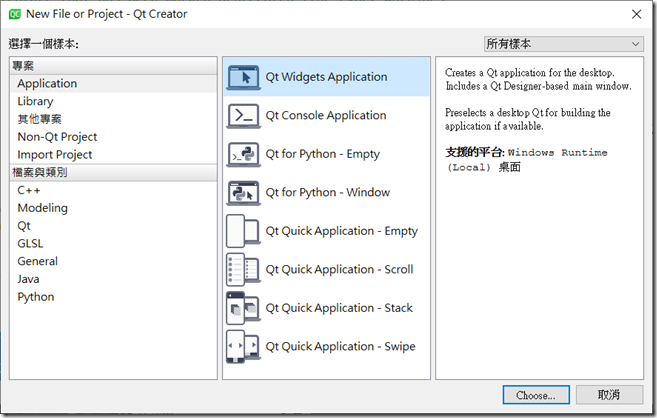
Task: Pick the Qt Quick Application - Swipe icon
Action: [x=243, y=347]
